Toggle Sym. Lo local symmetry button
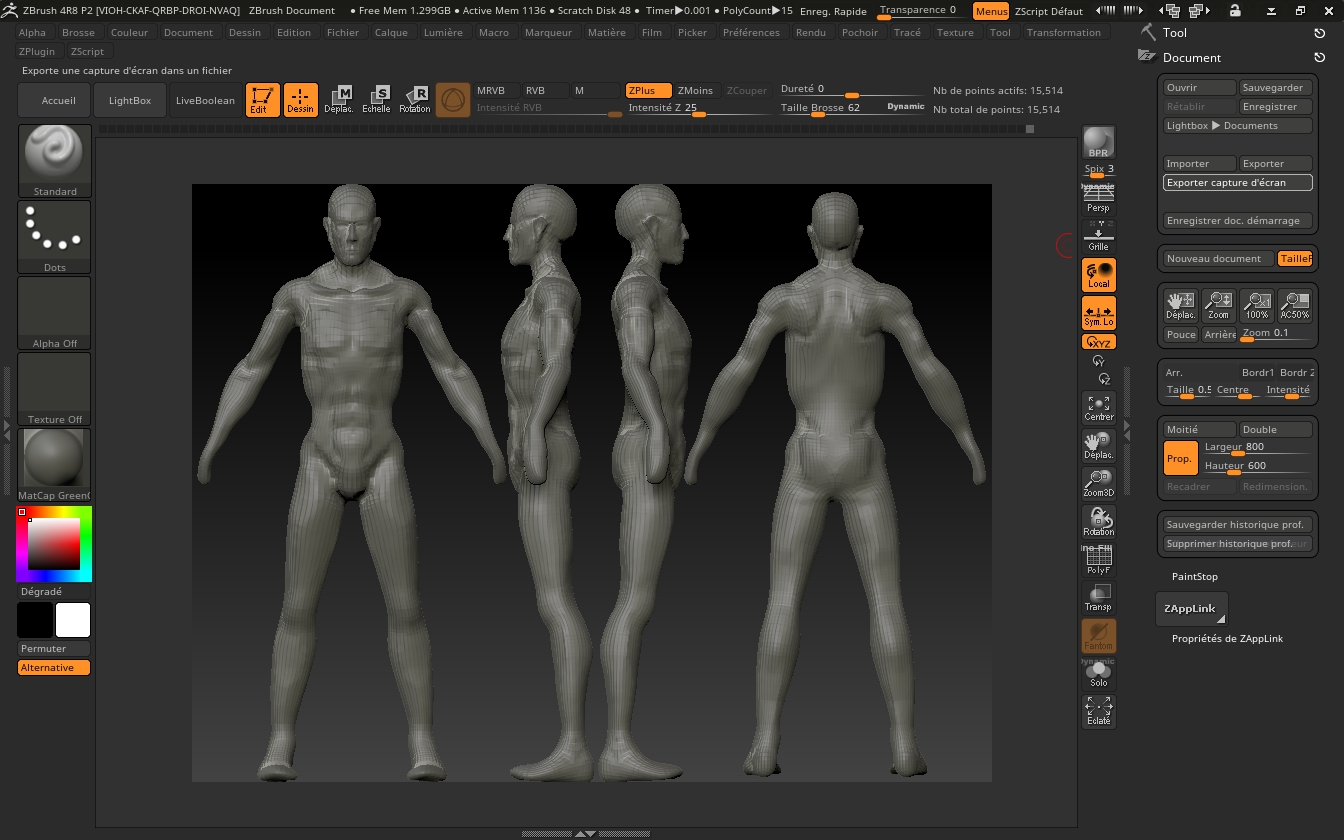Viewport: 1344px width, 840px height. click(1098, 313)
